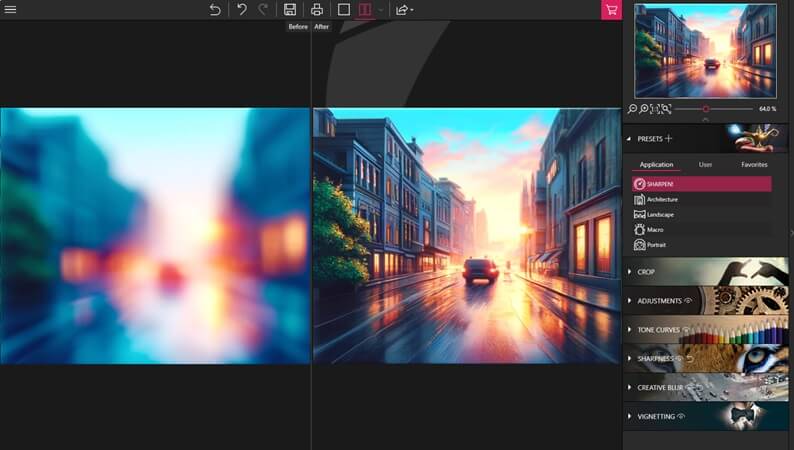Choose the SHARPEN! preset
The image size is (794, 450).
pos(702,184)
